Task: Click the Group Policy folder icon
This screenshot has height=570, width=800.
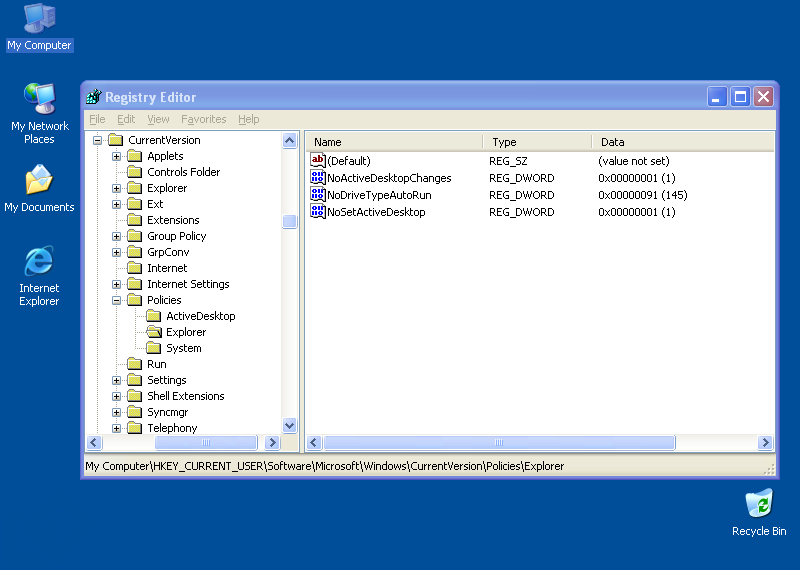Action: coord(135,236)
